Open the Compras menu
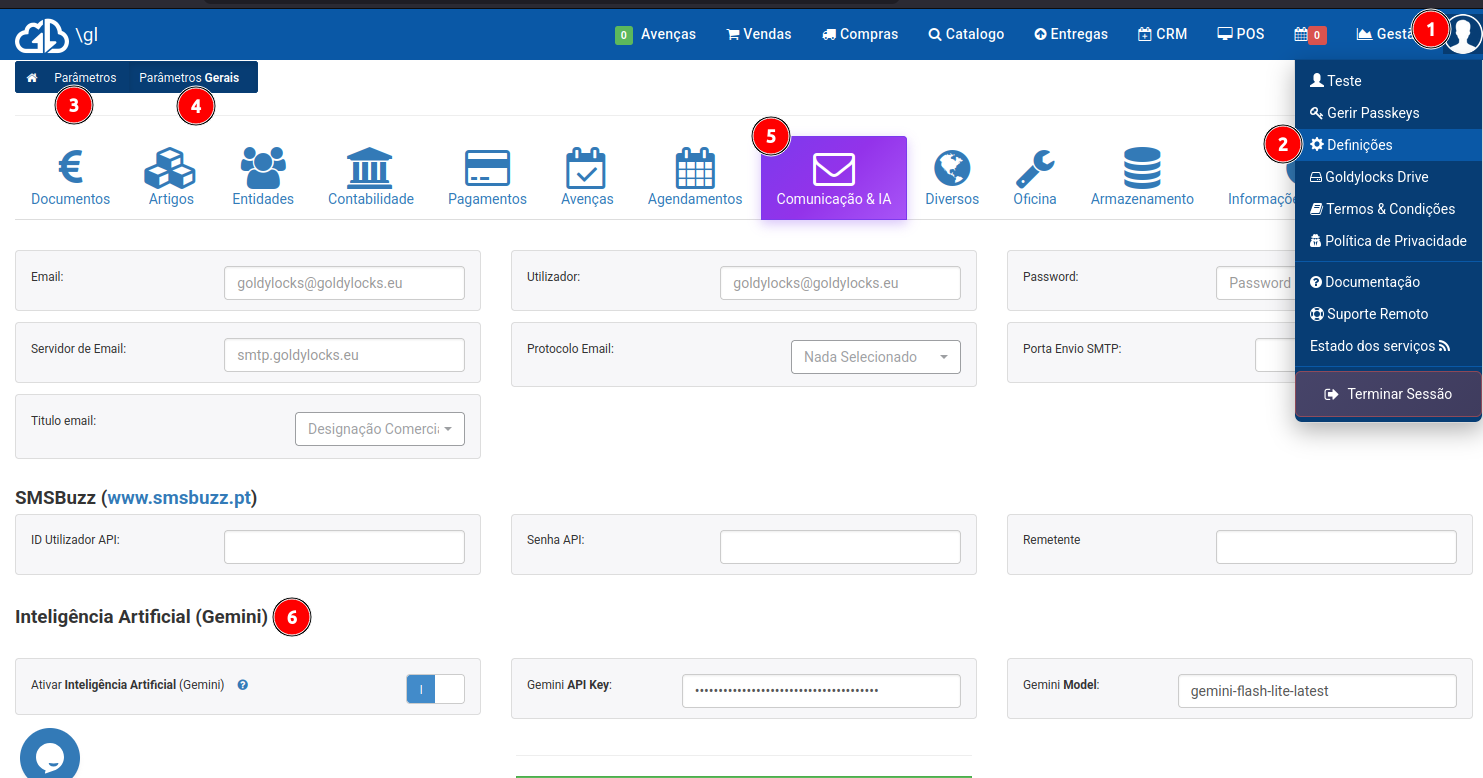The width and height of the screenshot is (1483, 778). point(860,34)
